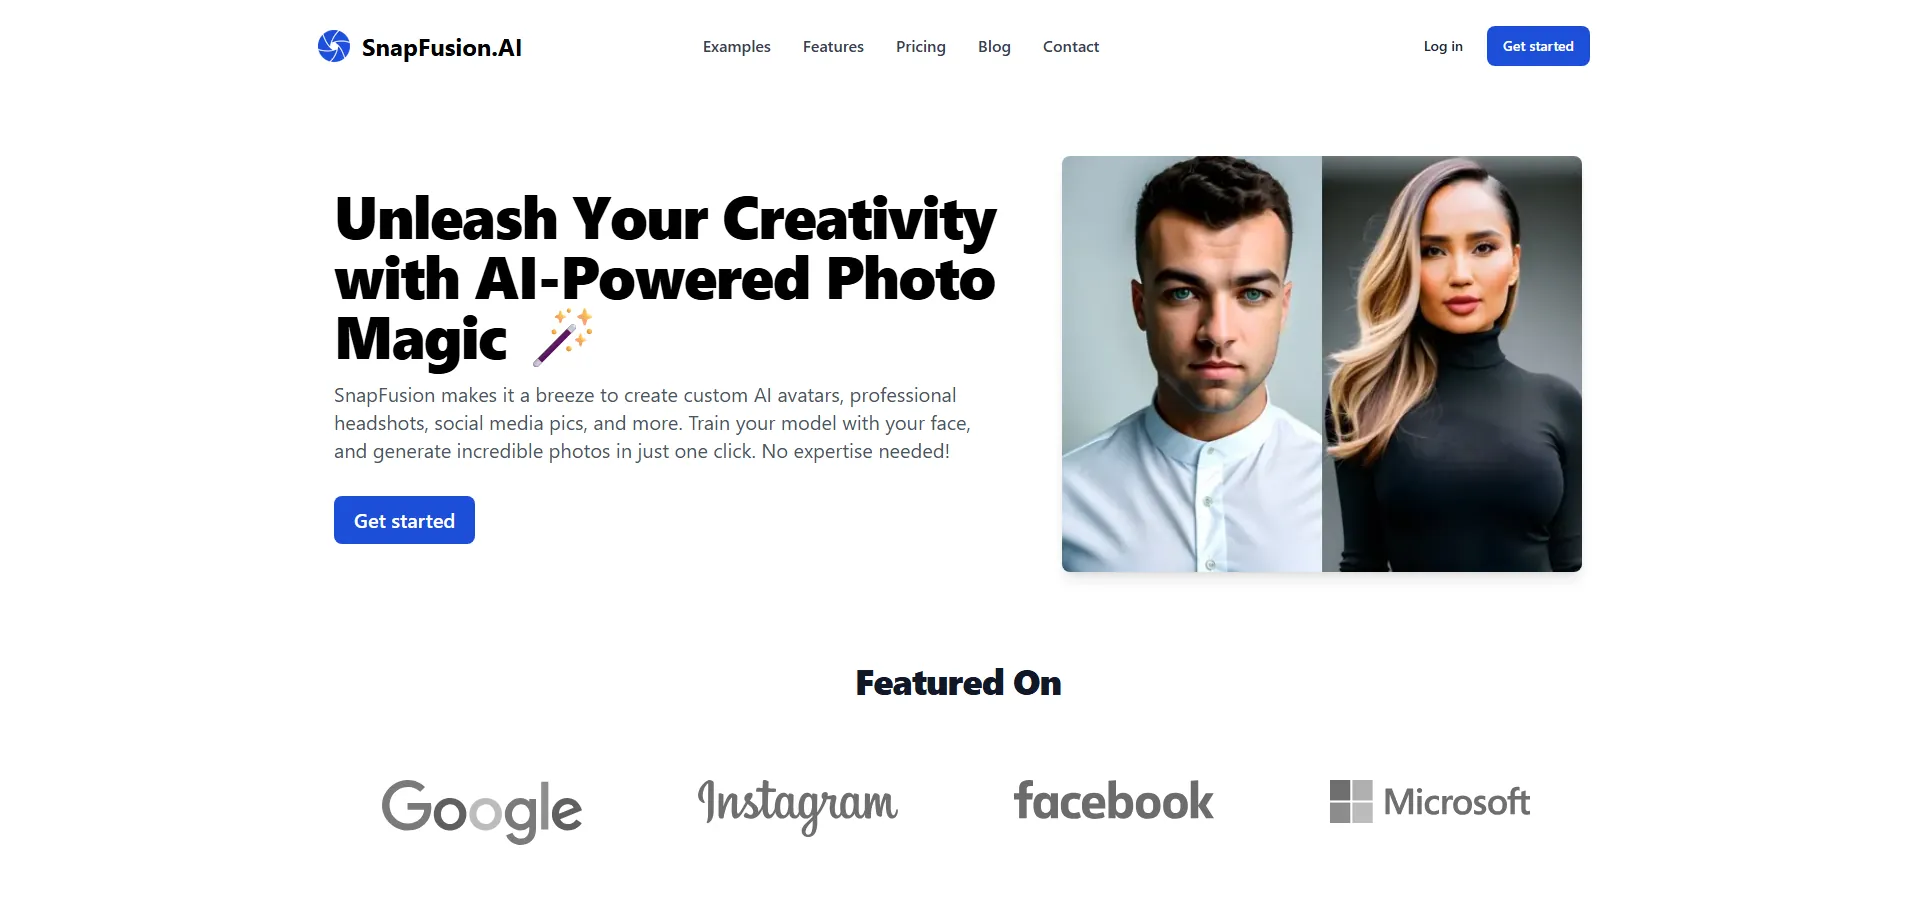The width and height of the screenshot is (1916, 909).
Task: Click the SnapFusion.AI aperture logo icon
Action: [x=334, y=46]
